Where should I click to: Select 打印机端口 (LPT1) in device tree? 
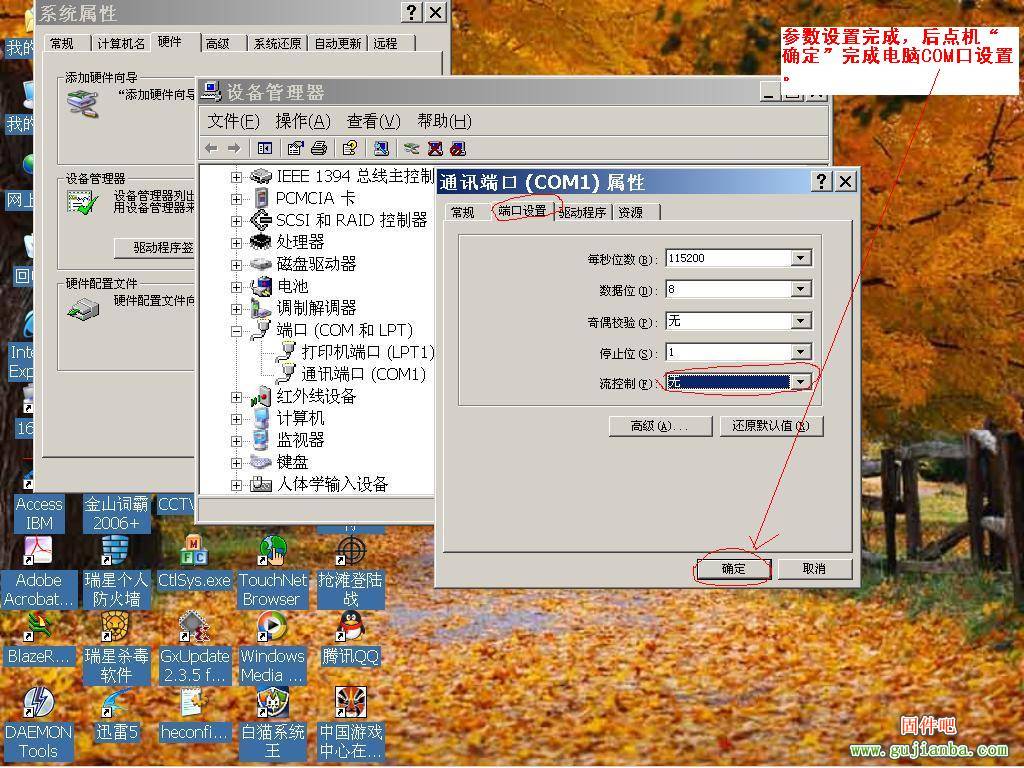click(x=367, y=352)
